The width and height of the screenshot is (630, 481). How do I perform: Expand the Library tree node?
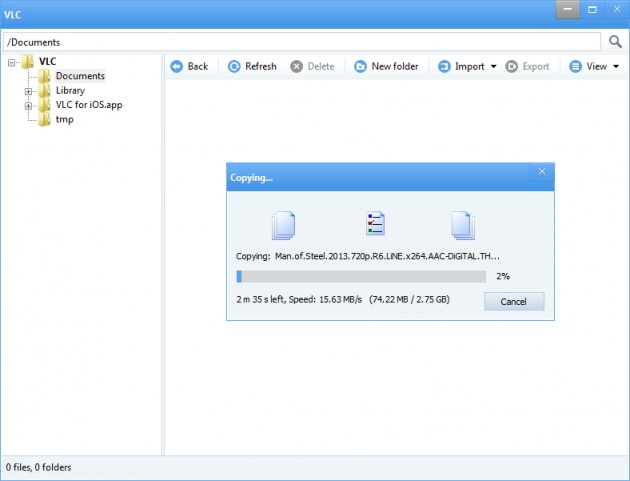tap(28, 91)
